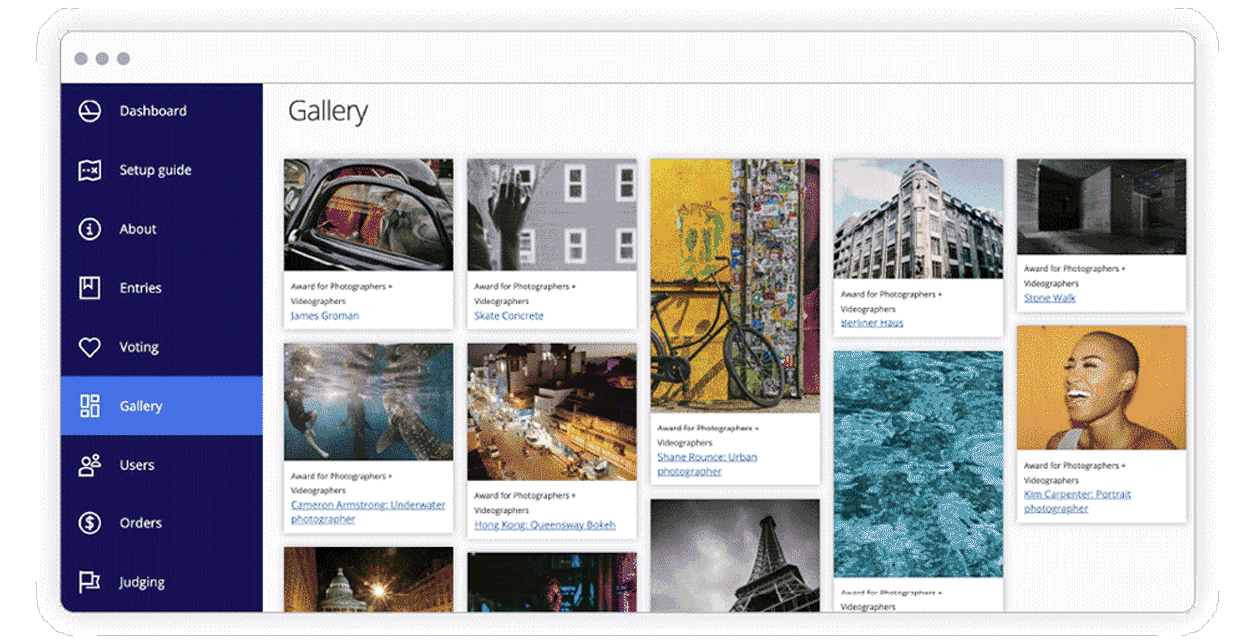This screenshot has width=1256, height=644.
Task: Click the Dashboard clock icon
Action: tap(88, 110)
